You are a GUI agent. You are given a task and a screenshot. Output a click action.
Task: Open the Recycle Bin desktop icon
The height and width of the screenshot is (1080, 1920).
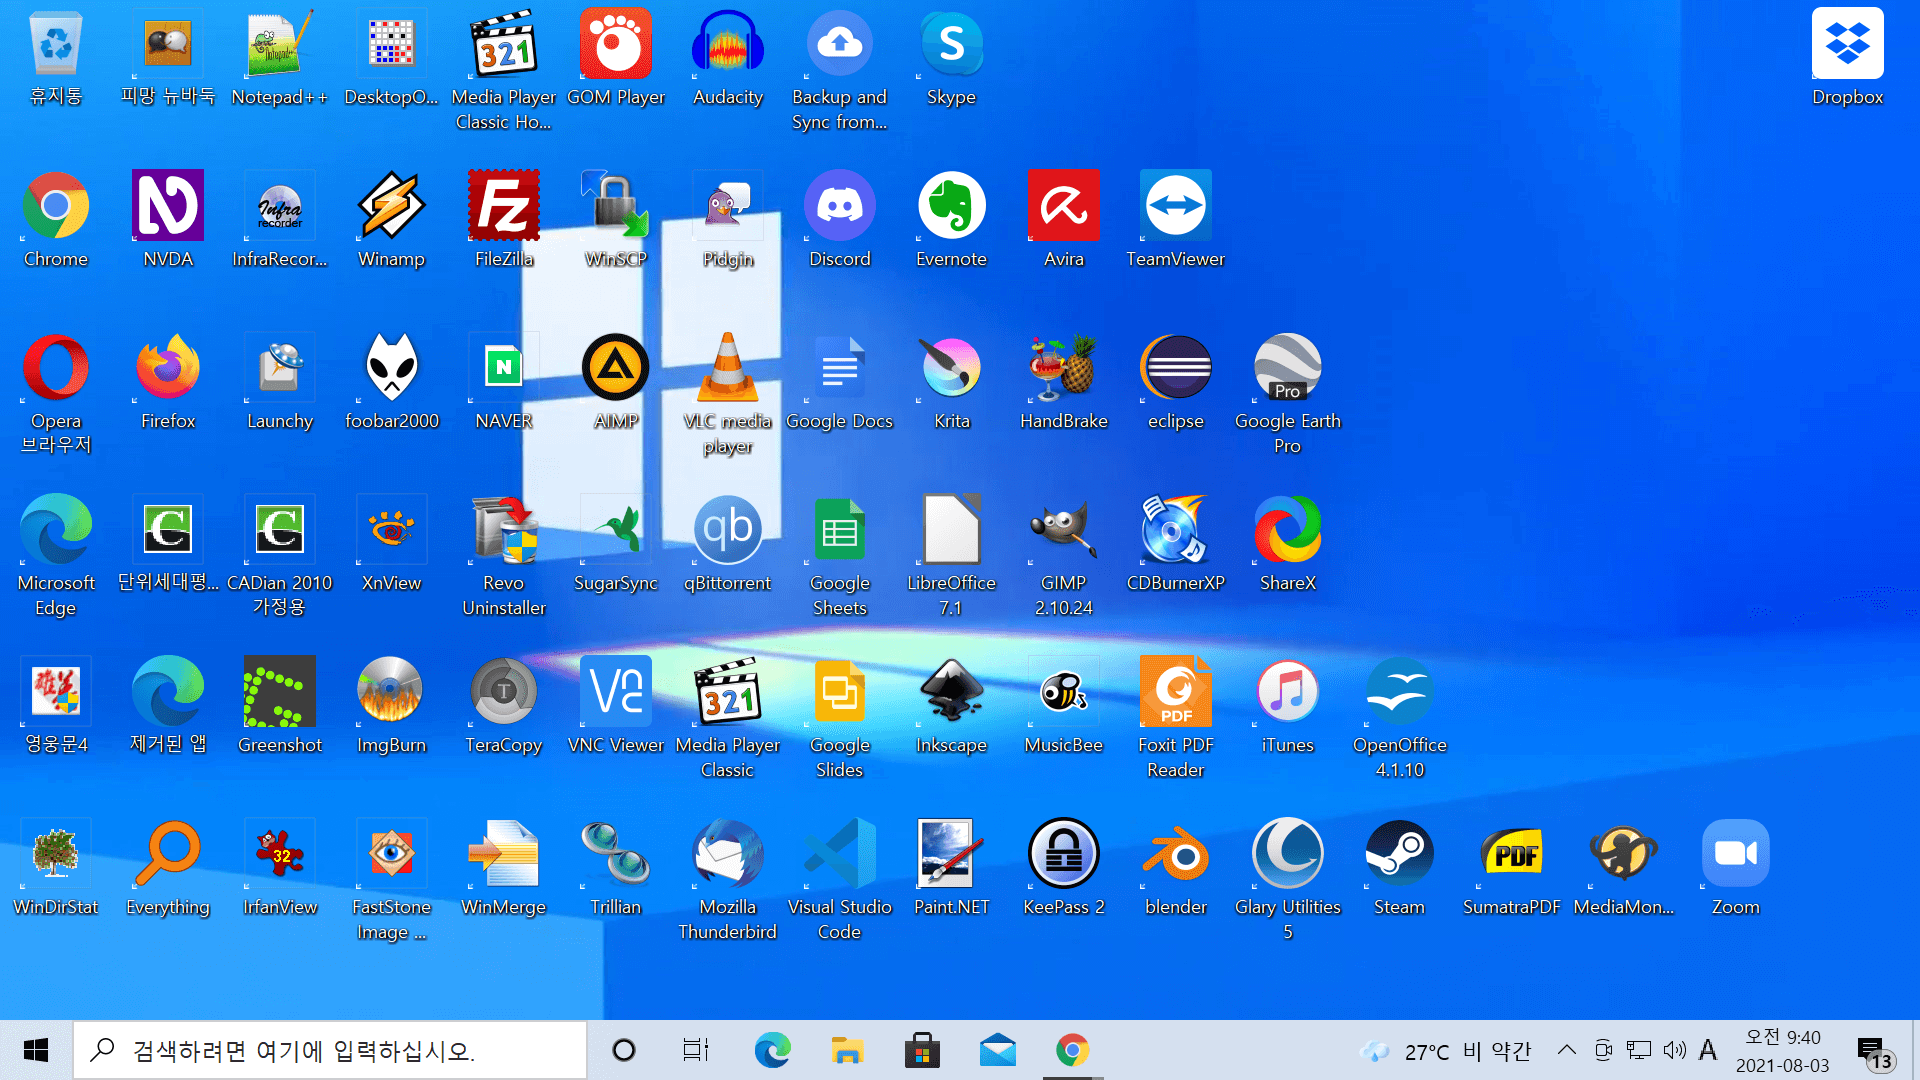pos(56,58)
